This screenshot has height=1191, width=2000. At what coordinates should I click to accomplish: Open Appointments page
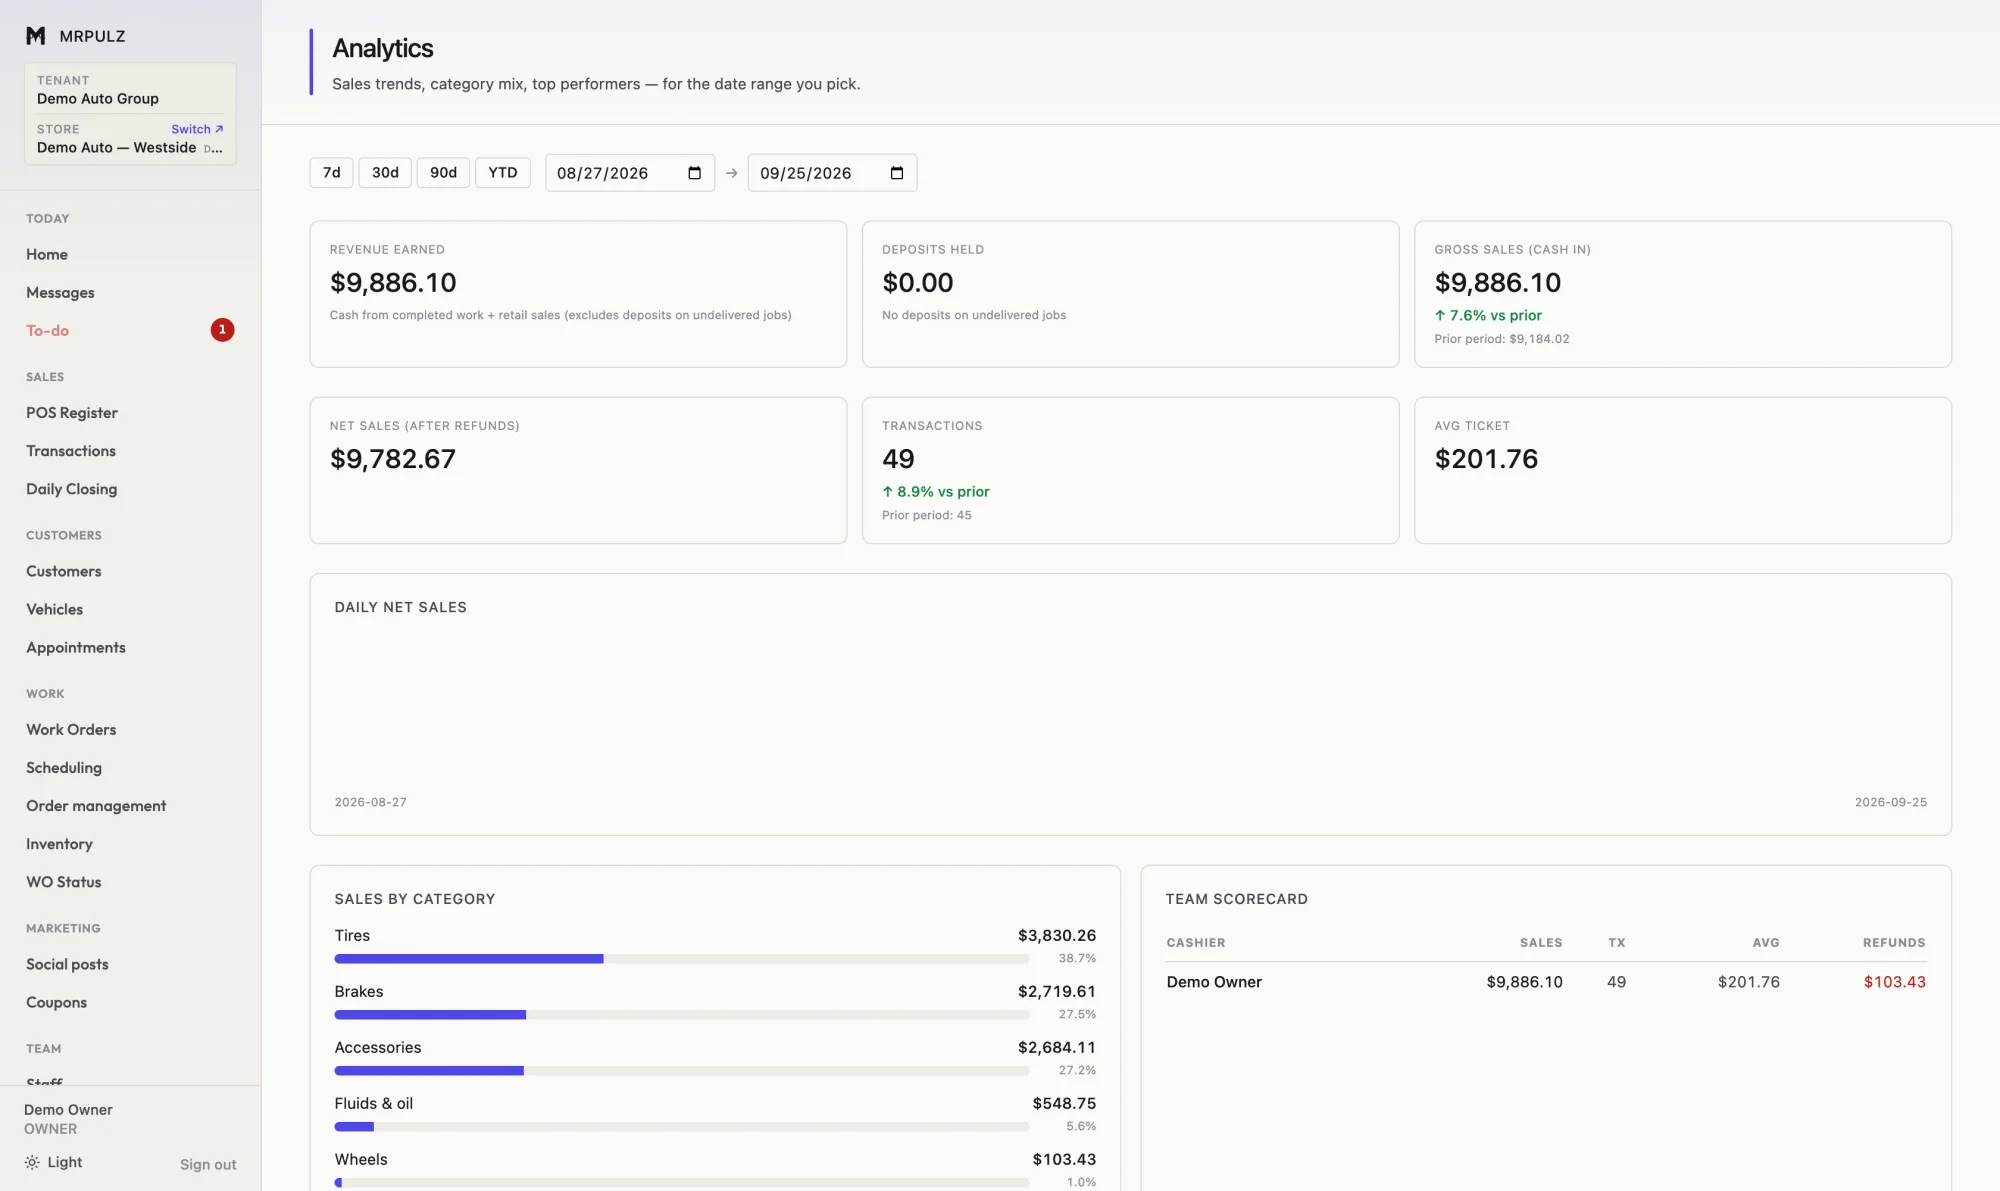(x=76, y=647)
